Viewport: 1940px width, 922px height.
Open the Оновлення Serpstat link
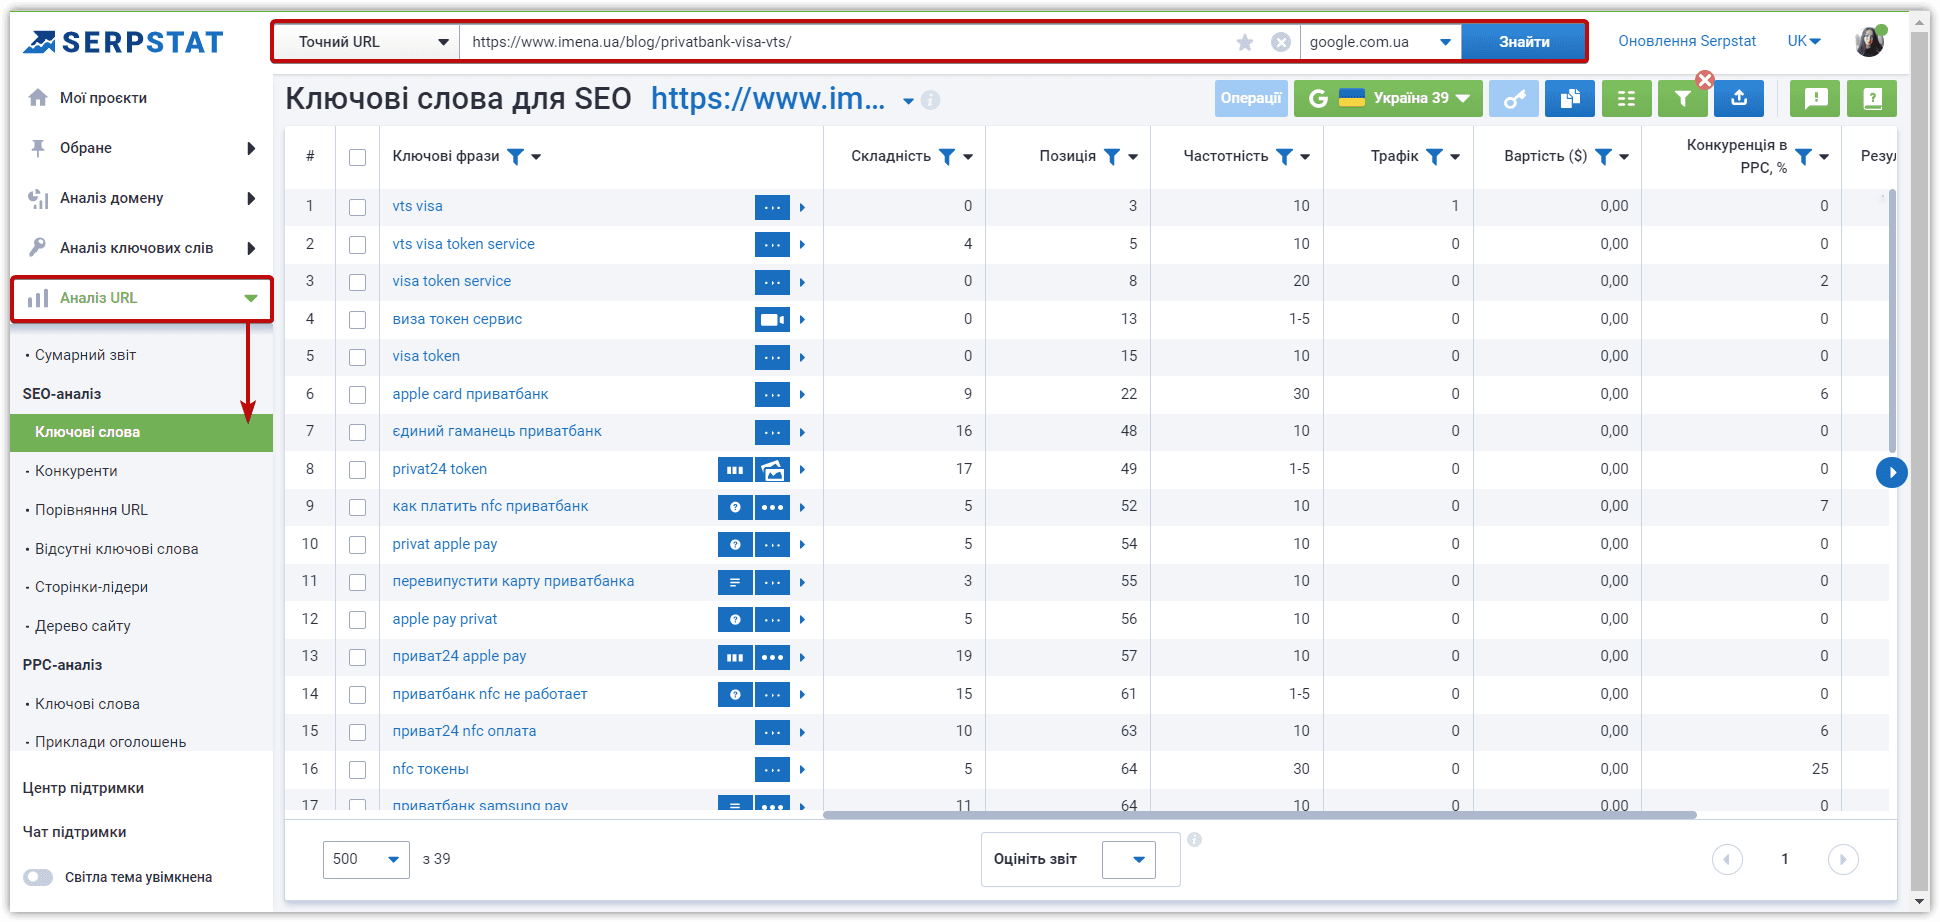coord(1687,41)
